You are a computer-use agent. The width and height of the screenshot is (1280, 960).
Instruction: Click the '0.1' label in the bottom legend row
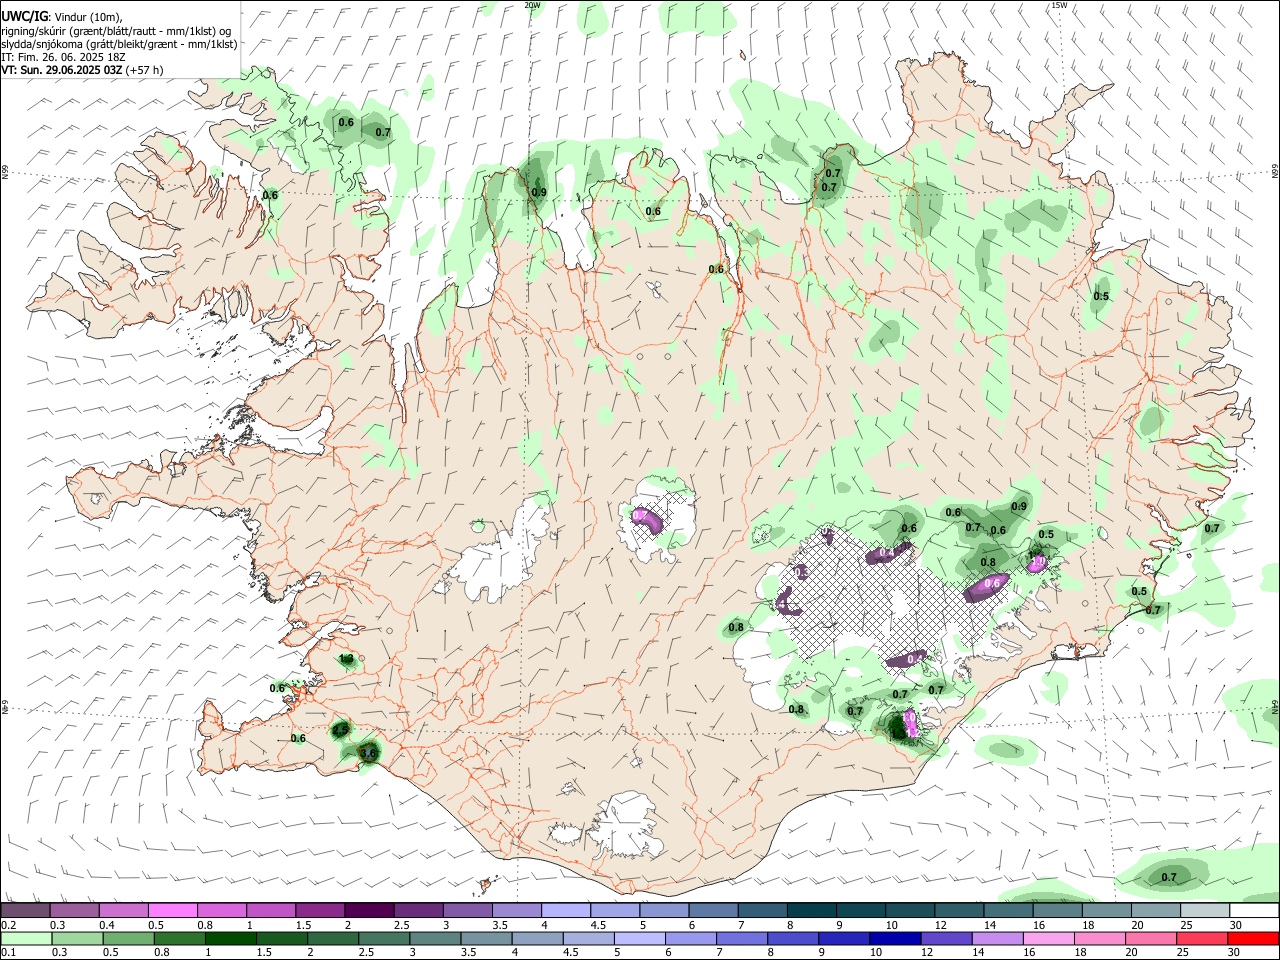pos(8,953)
